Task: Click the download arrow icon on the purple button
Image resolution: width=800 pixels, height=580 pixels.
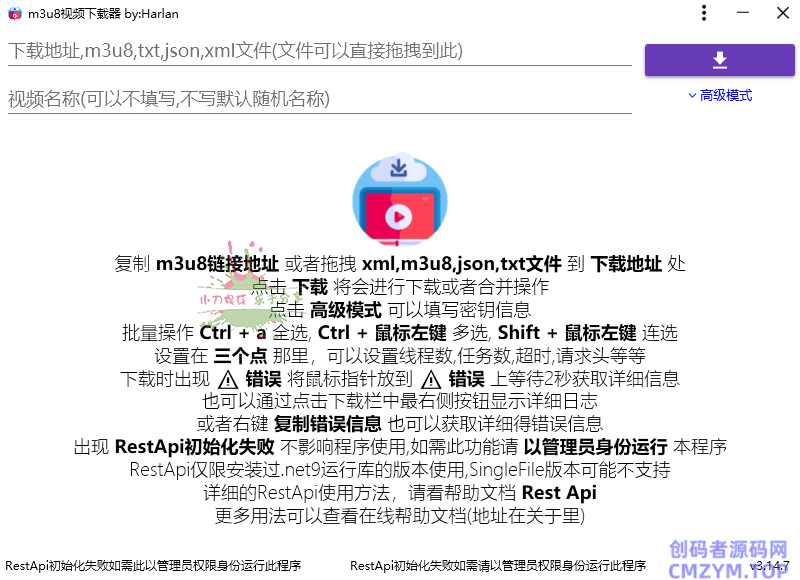Action: (719, 60)
